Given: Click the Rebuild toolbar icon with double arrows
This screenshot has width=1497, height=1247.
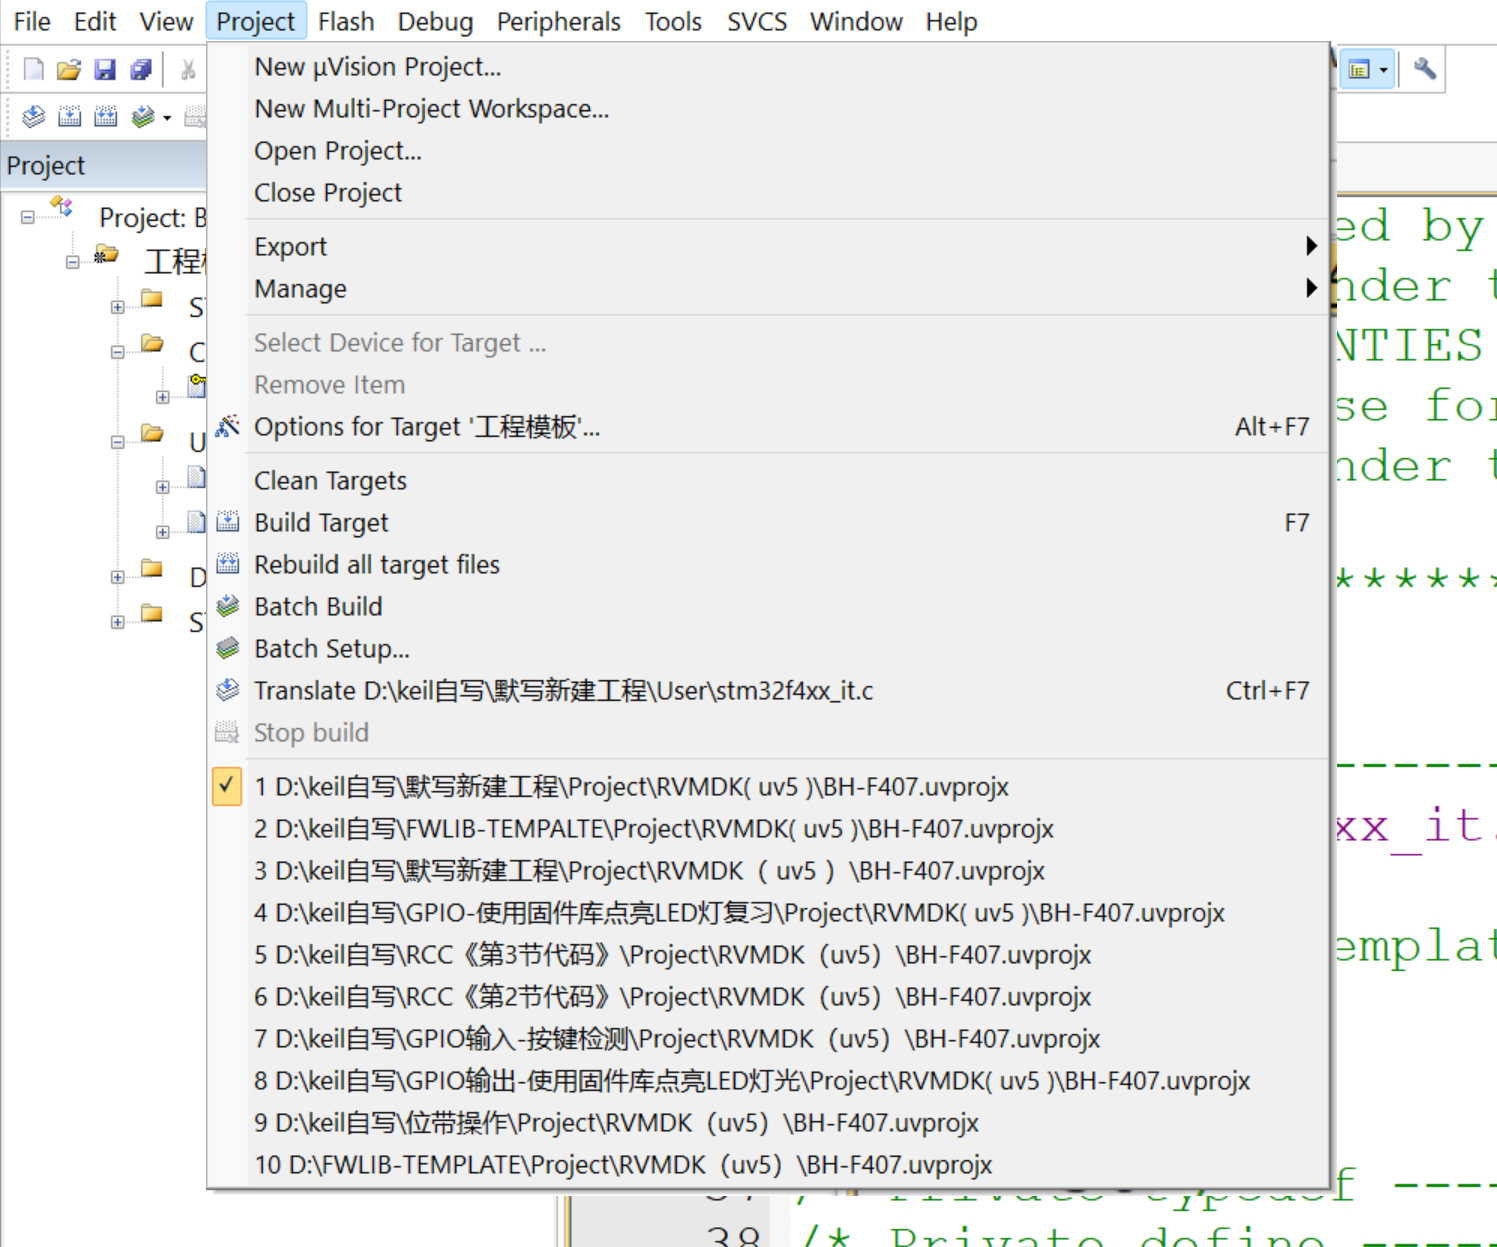Looking at the screenshot, I should pyautogui.click(x=105, y=116).
